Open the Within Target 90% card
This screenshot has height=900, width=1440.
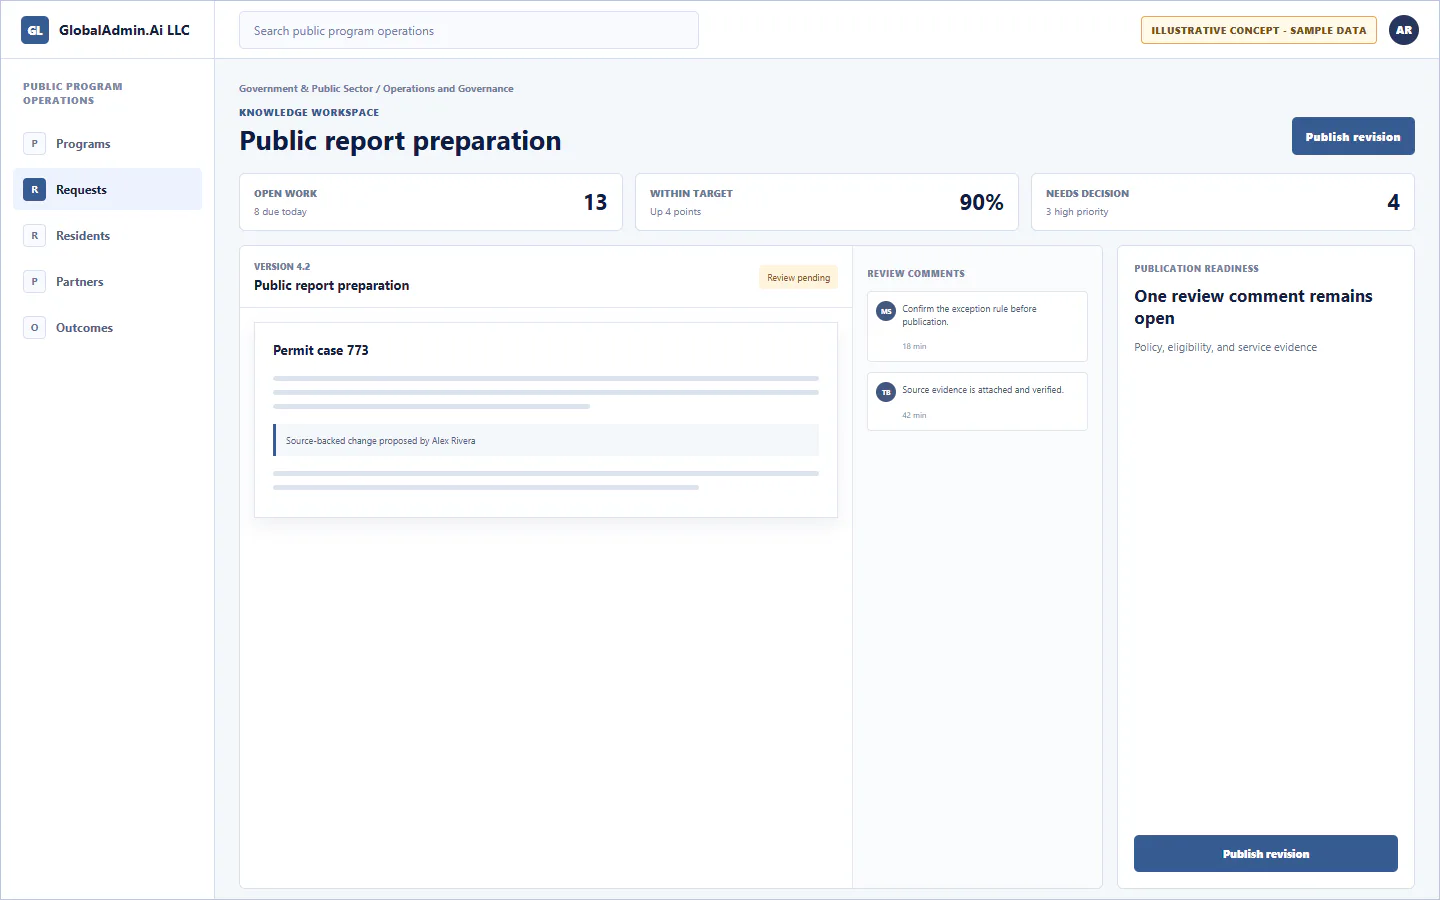click(827, 202)
